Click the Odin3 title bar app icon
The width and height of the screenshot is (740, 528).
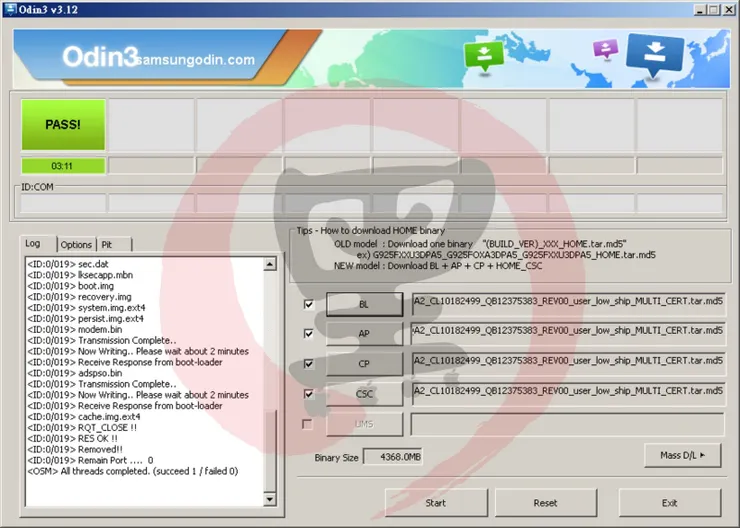(10, 9)
